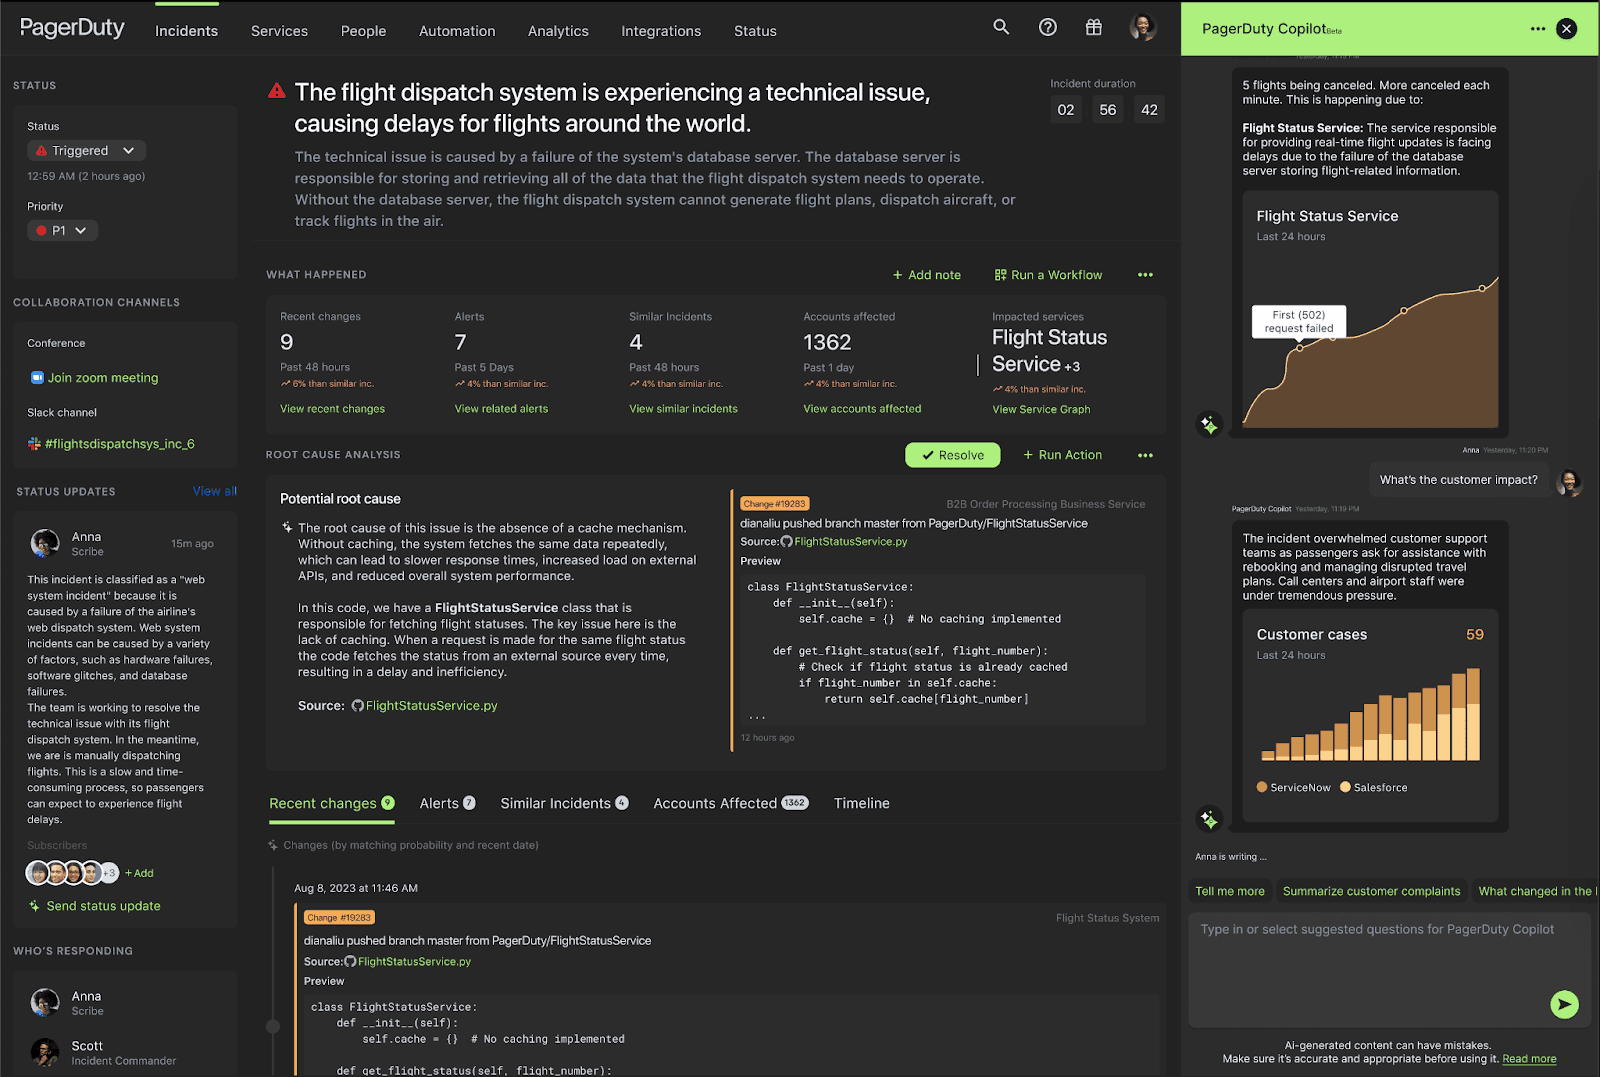
Task: Click Join zoom meeting link
Action: click(x=103, y=378)
